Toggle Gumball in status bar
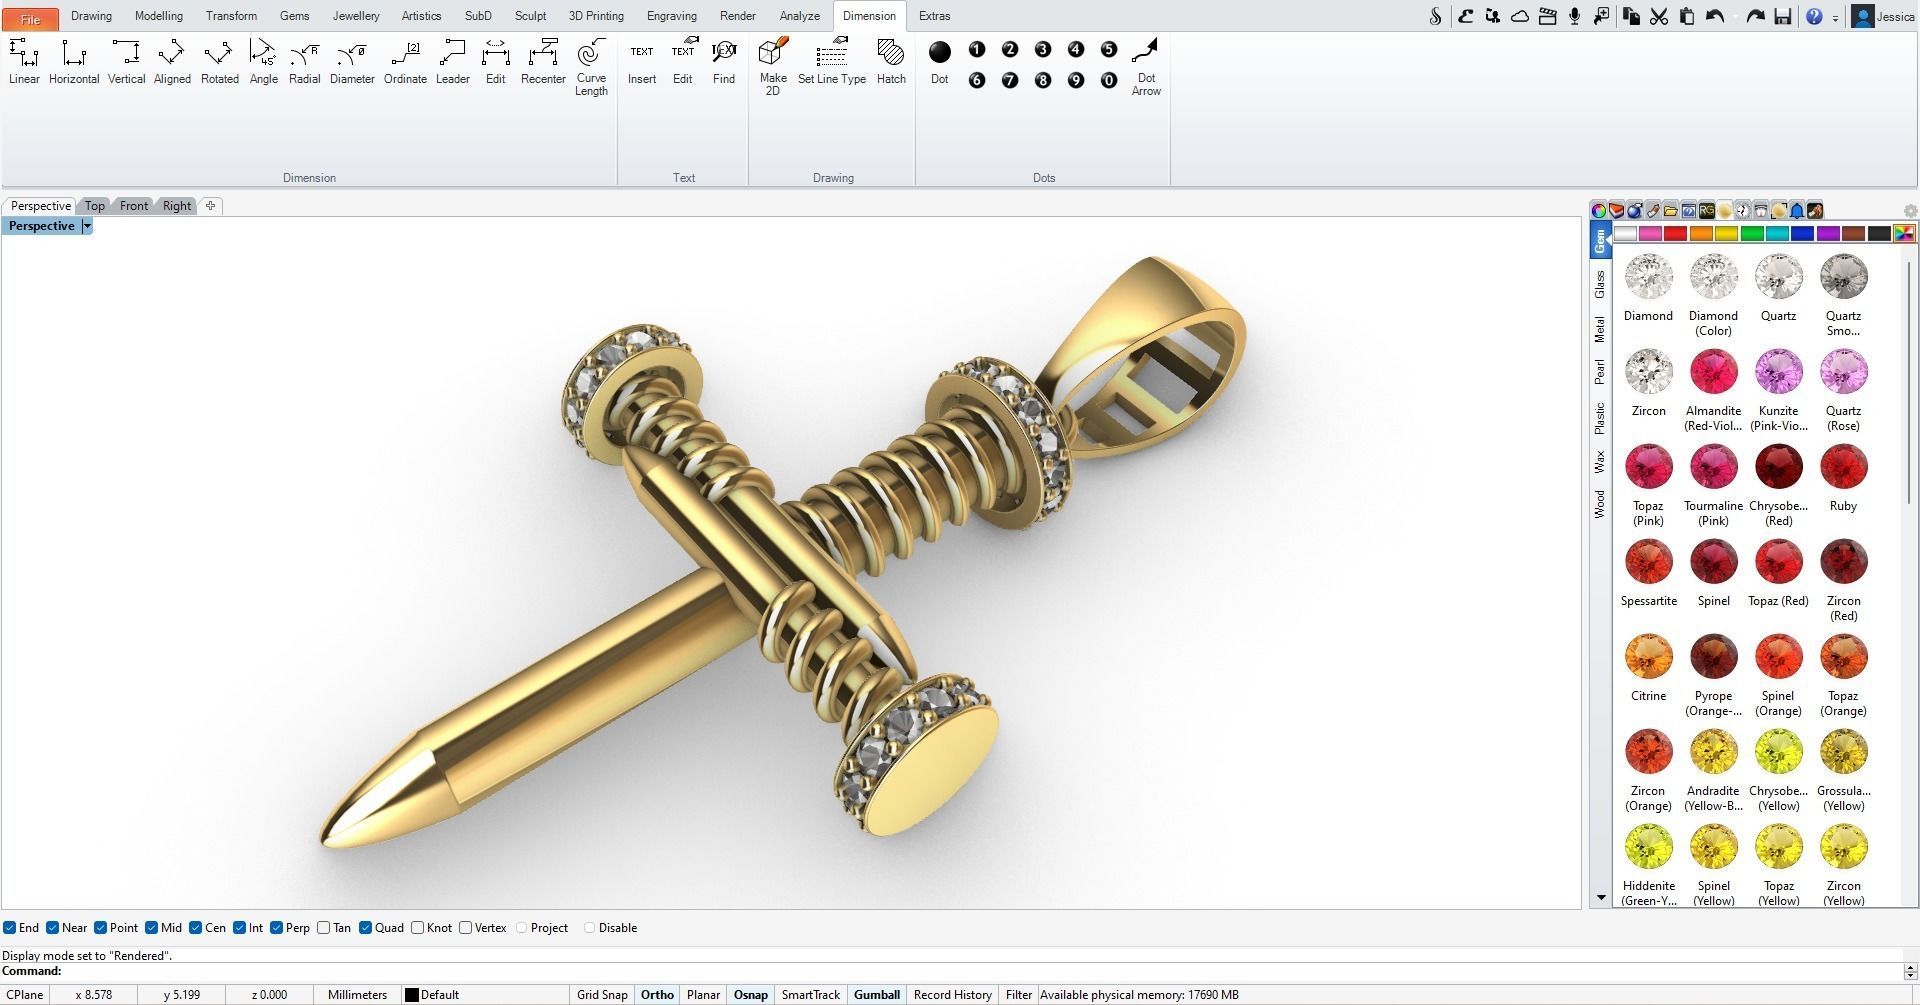The image size is (1920, 1005). (x=877, y=995)
